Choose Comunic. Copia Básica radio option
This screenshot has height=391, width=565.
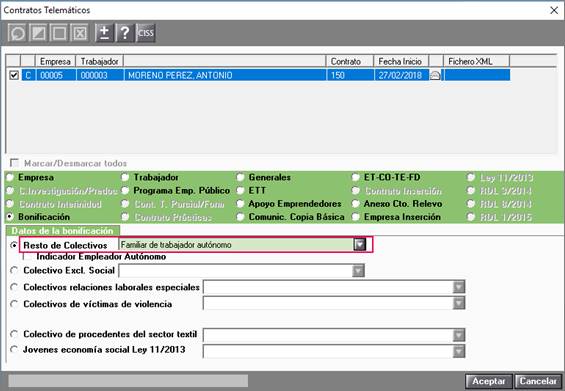(240, 217)
